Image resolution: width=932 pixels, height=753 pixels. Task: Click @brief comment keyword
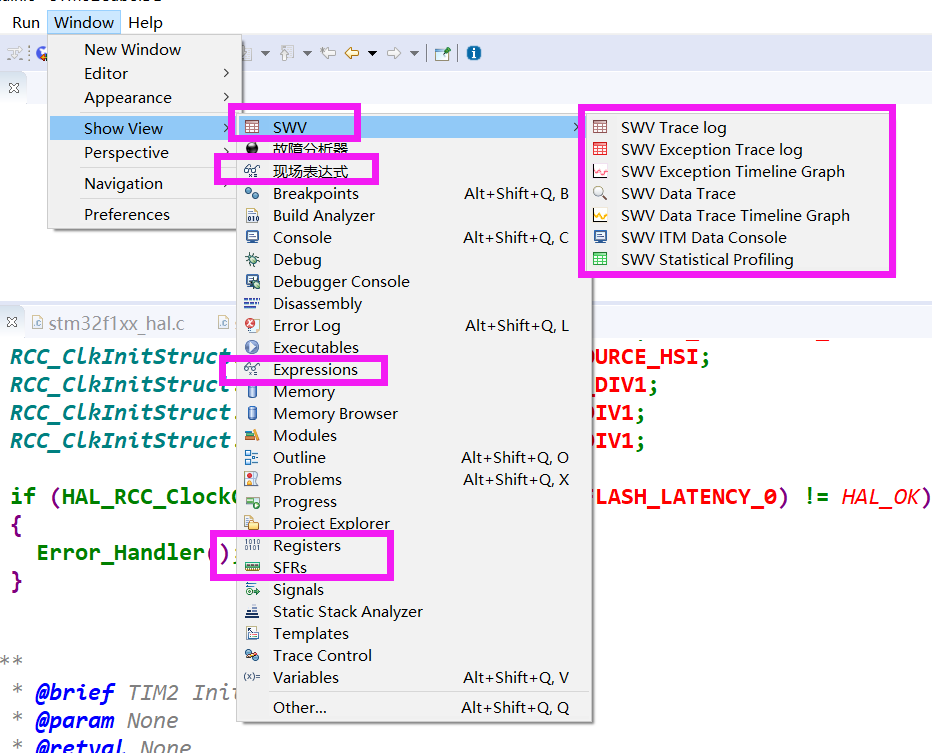75,692
